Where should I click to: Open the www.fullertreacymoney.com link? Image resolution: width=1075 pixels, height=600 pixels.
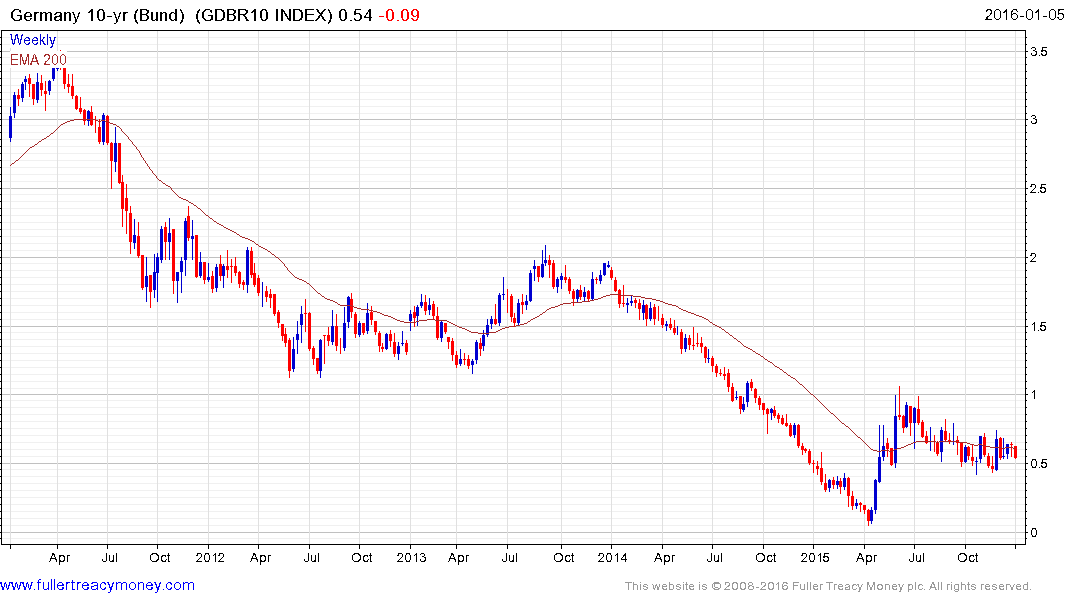point(97,585)
